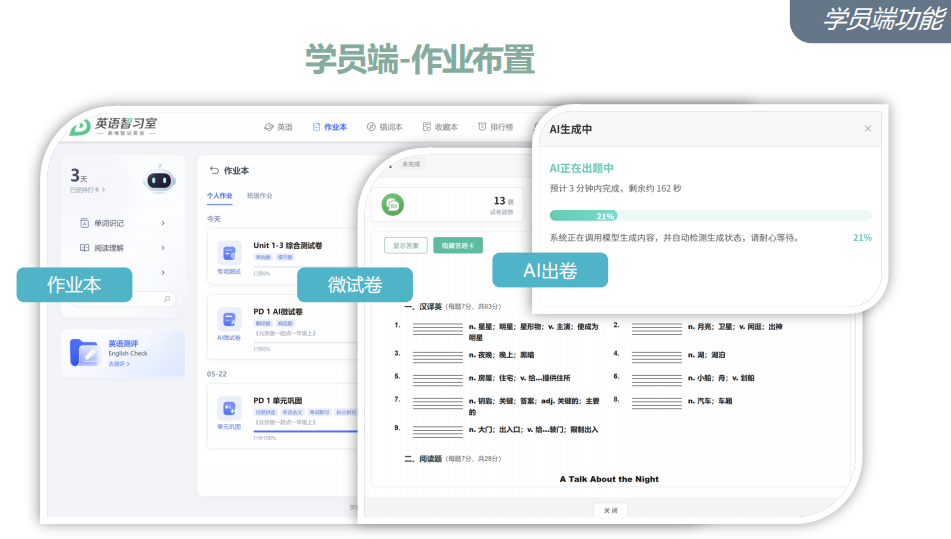Select the 作业本 top navigation tab
951x539 pixels.
tap(330, 127)
